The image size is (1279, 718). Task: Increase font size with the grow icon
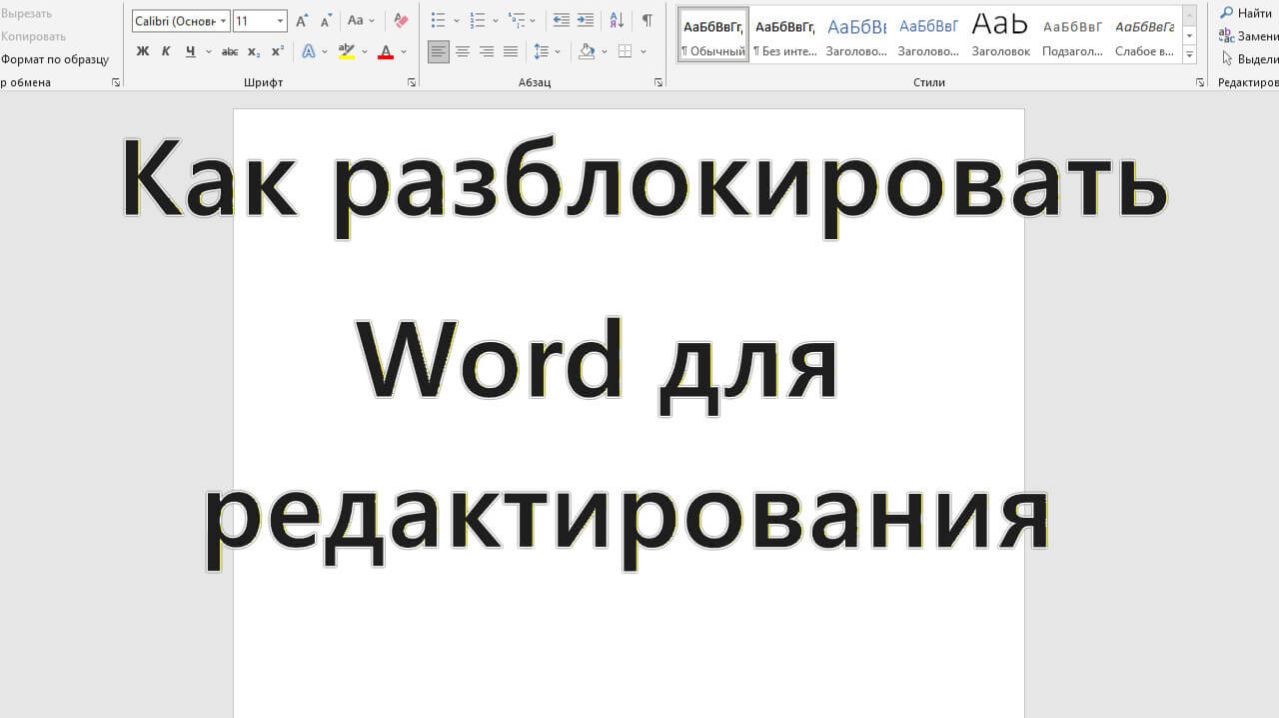click(x=302, y=20)
